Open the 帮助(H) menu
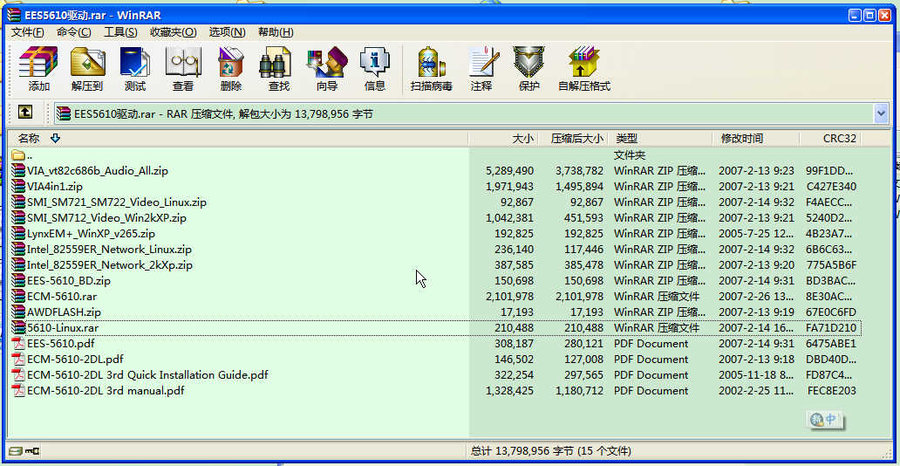Image resolution: width=900 pixels, height=466 pixels. pyautogui.click(x=276, y=32)
